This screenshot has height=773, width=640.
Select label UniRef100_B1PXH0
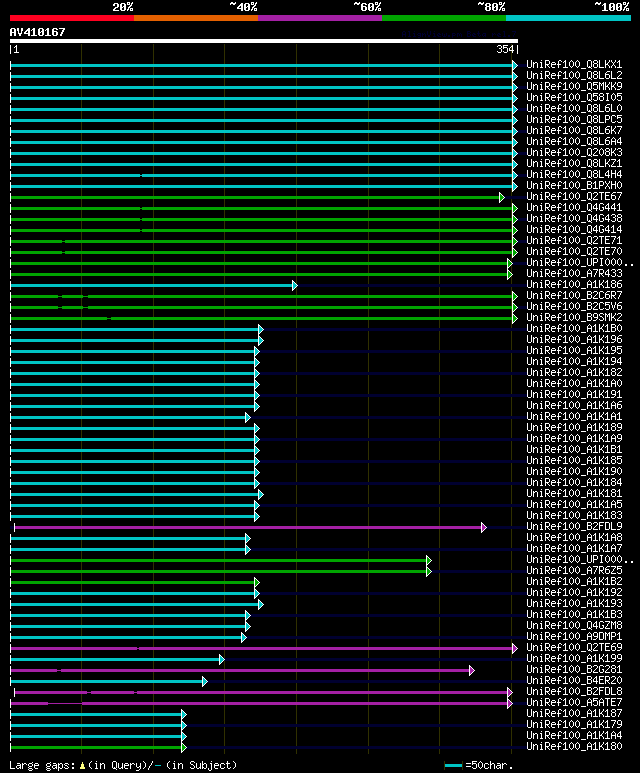click(x=574, y=185)
